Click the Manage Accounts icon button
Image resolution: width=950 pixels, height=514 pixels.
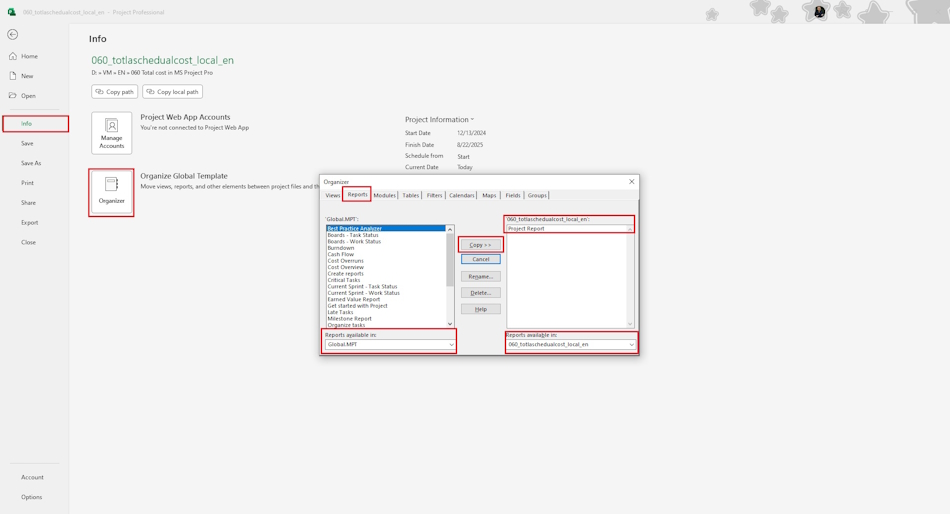111,133
